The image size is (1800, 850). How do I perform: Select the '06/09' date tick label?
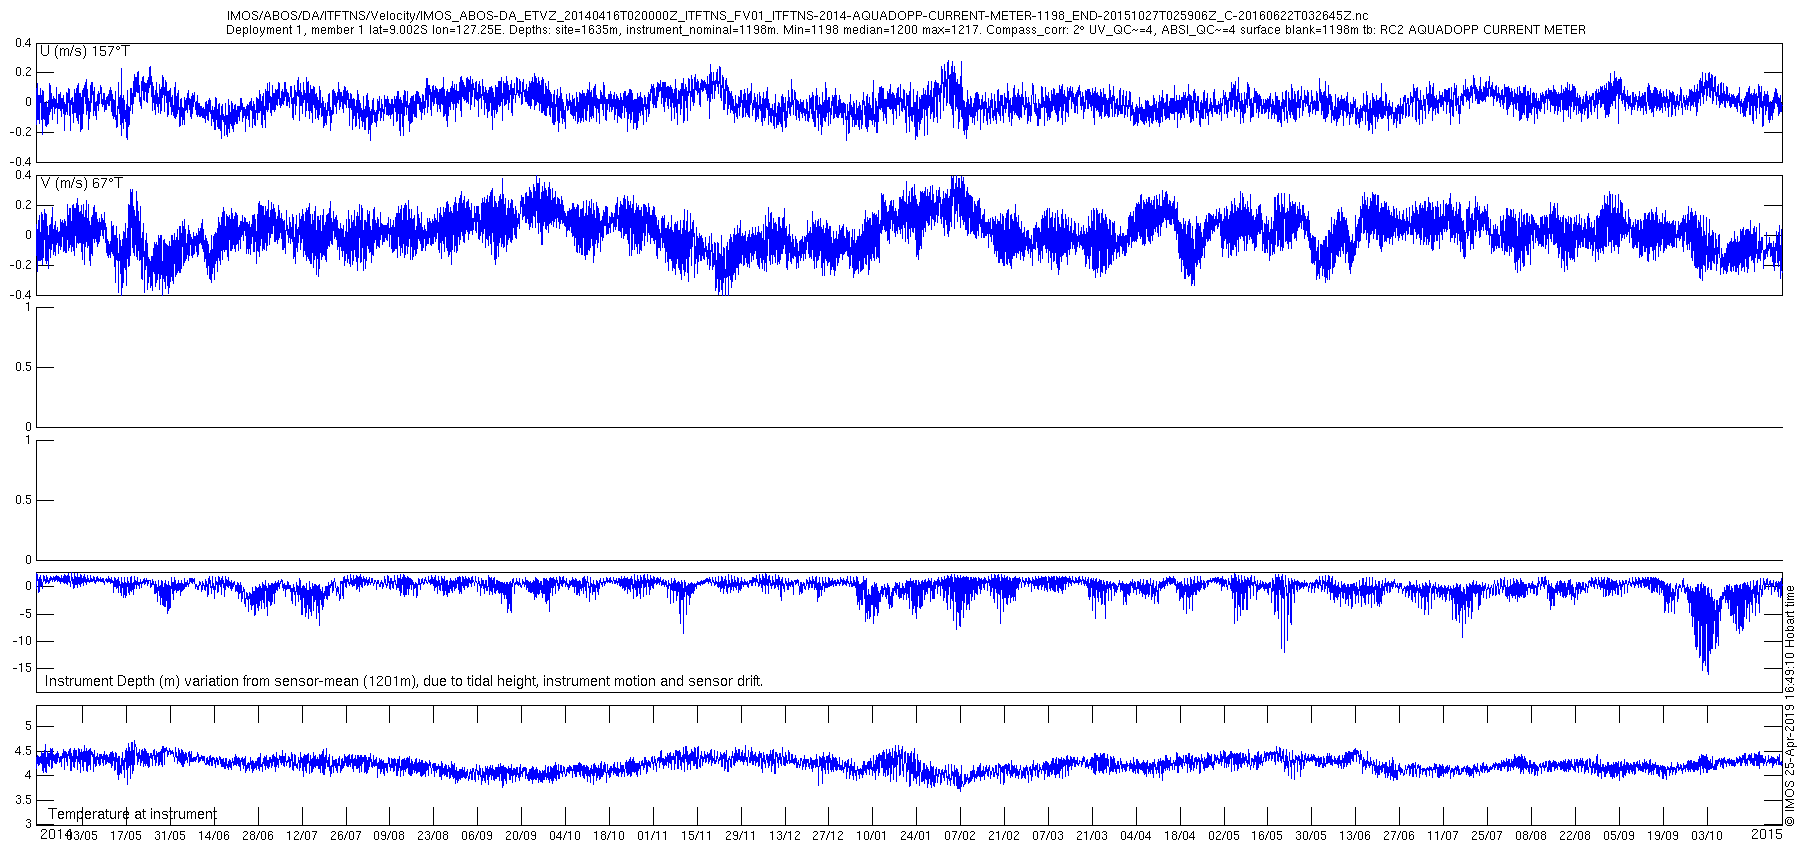point(477,836)
